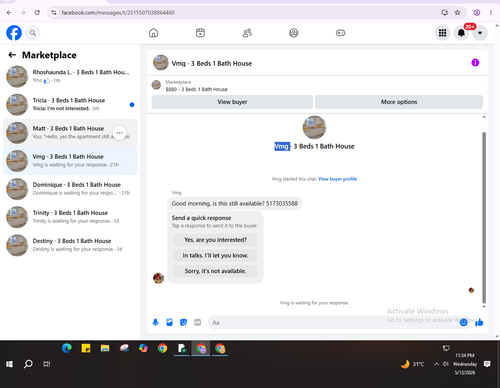Image resolution: width=500 pixels, height=388 pixels.
Task: Attach a photo with the image icon
Action: click(x=169, y=322)
